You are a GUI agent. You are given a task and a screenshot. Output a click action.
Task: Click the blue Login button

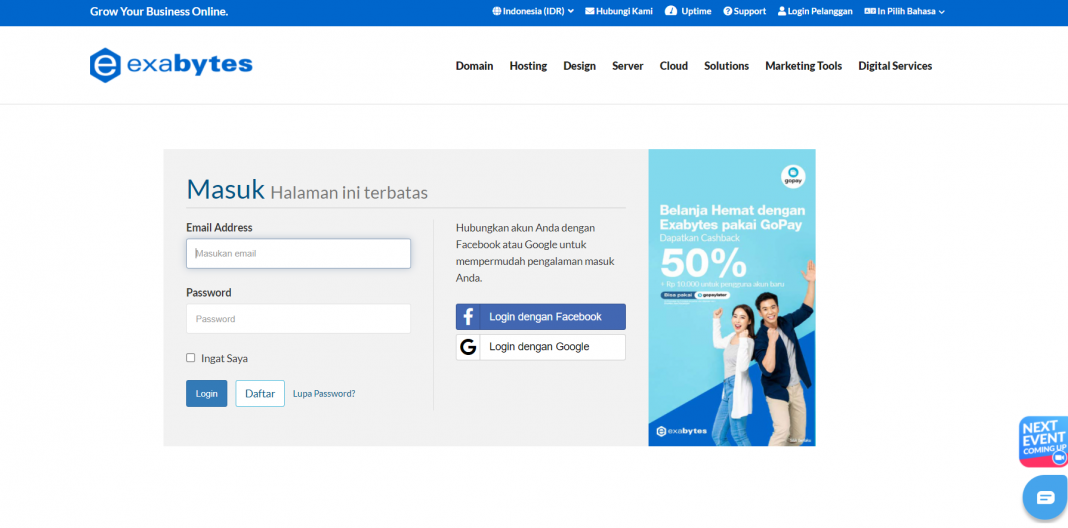point(206,394)
